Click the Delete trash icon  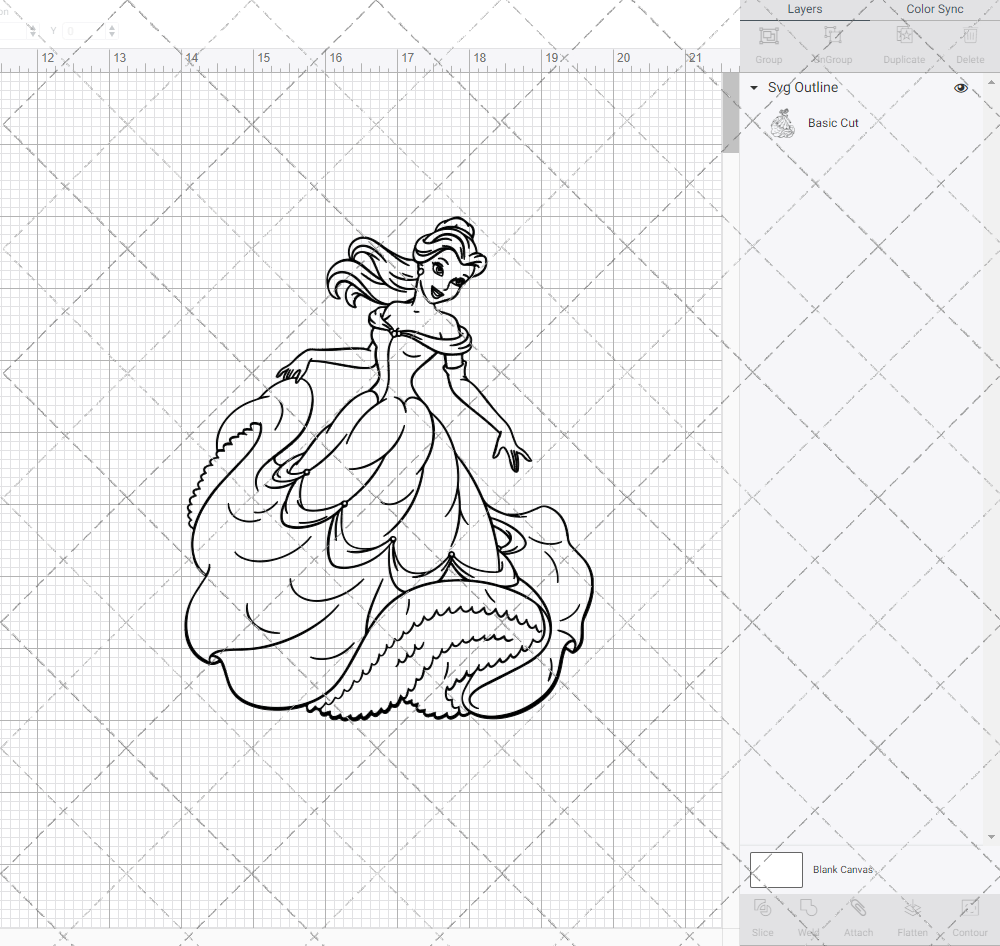(970, 36)
